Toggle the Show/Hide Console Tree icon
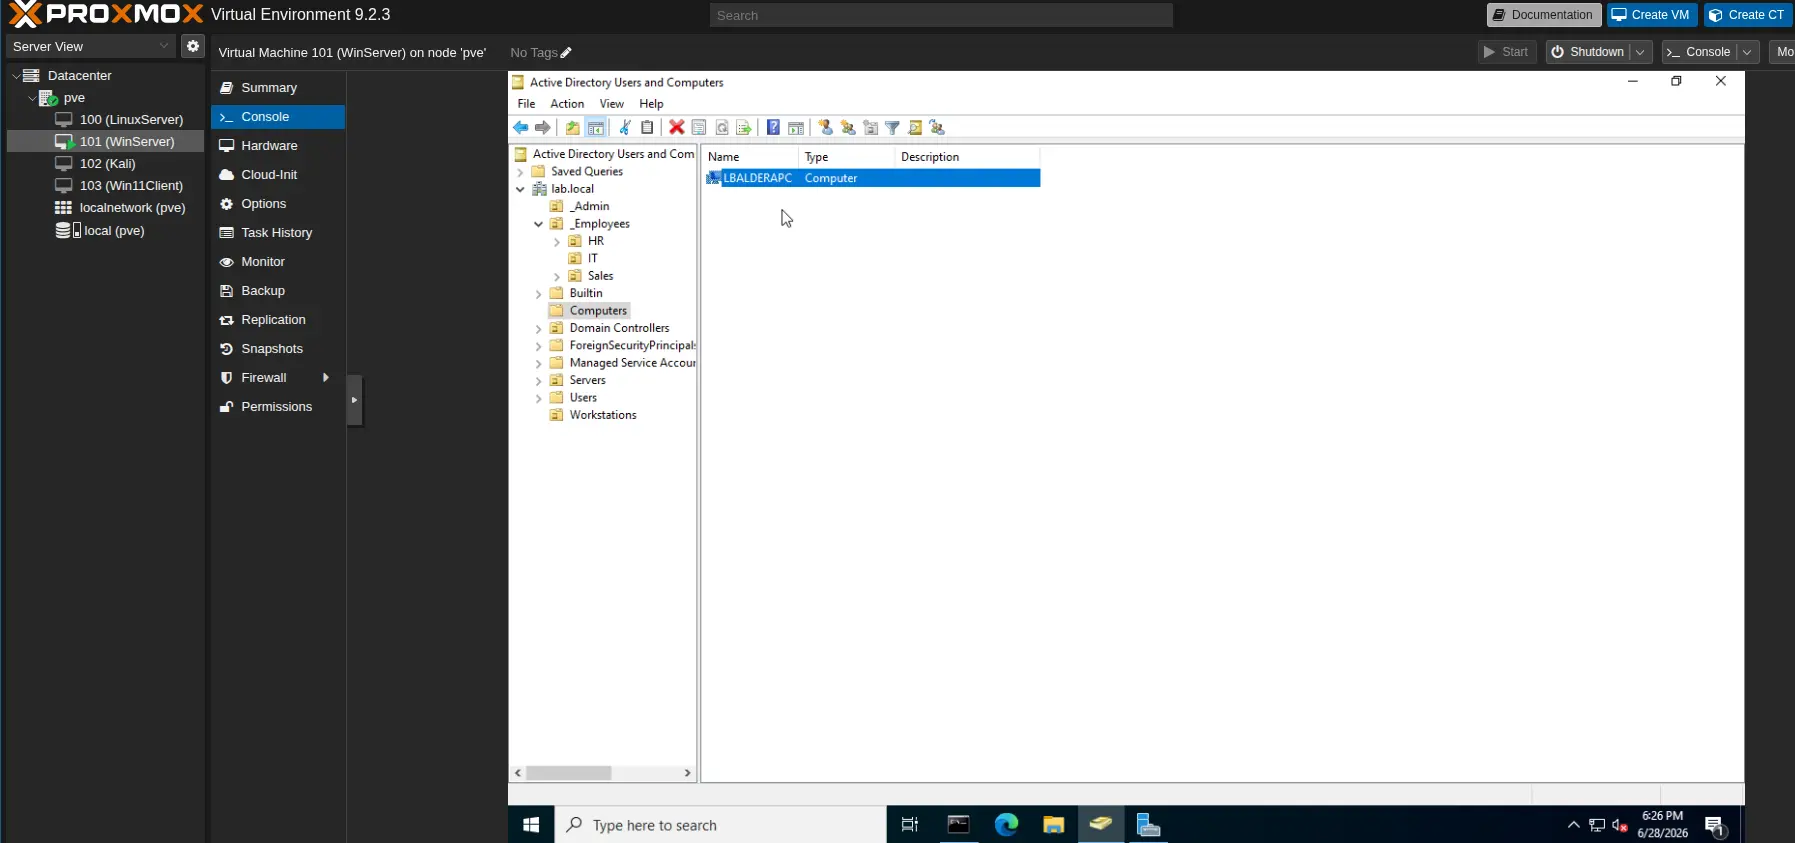 596,127
